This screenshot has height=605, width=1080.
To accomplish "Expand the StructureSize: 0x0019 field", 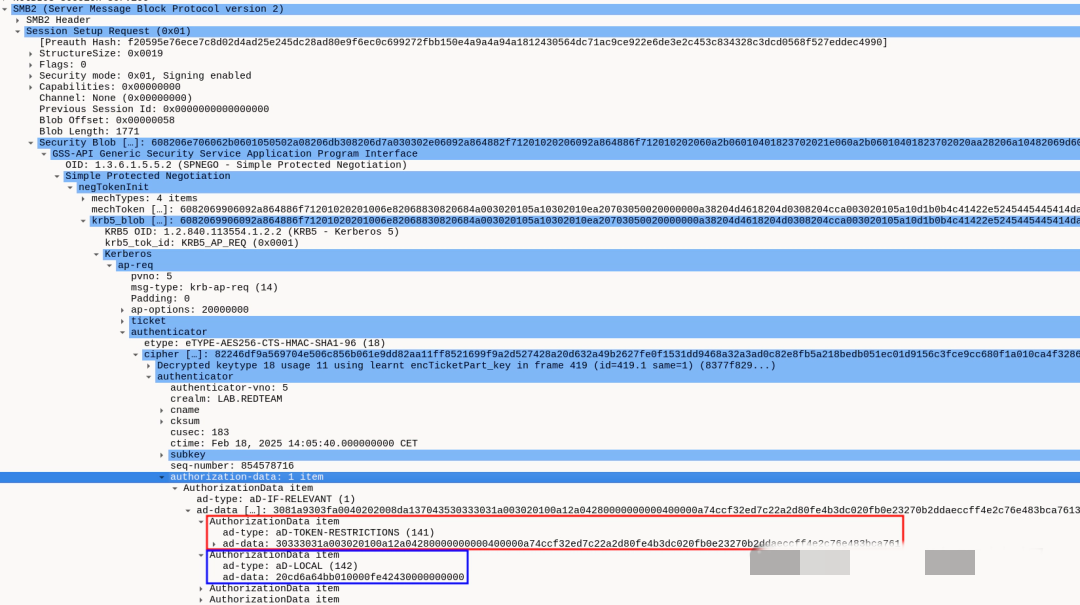I will (x=31, y=54).
